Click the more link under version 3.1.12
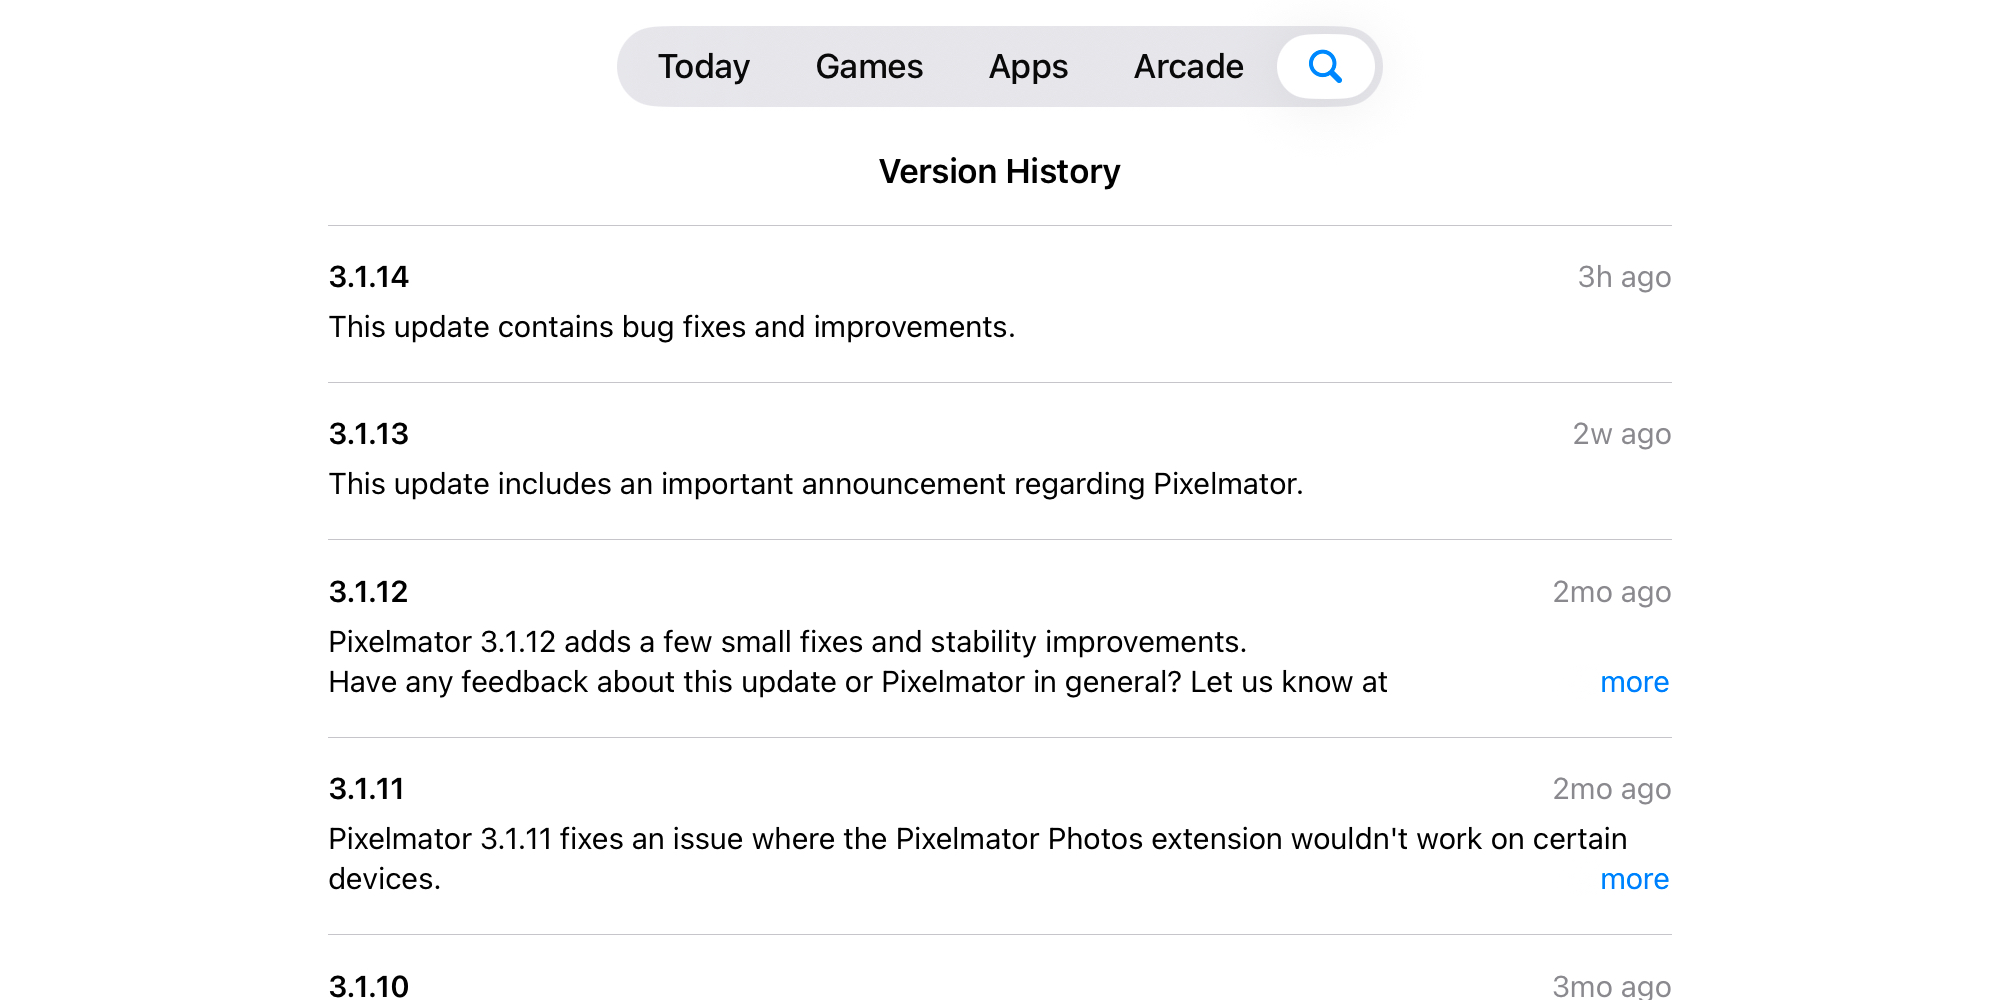Viewport: 2000px width, 1000px height. [x=1634, y=682]
